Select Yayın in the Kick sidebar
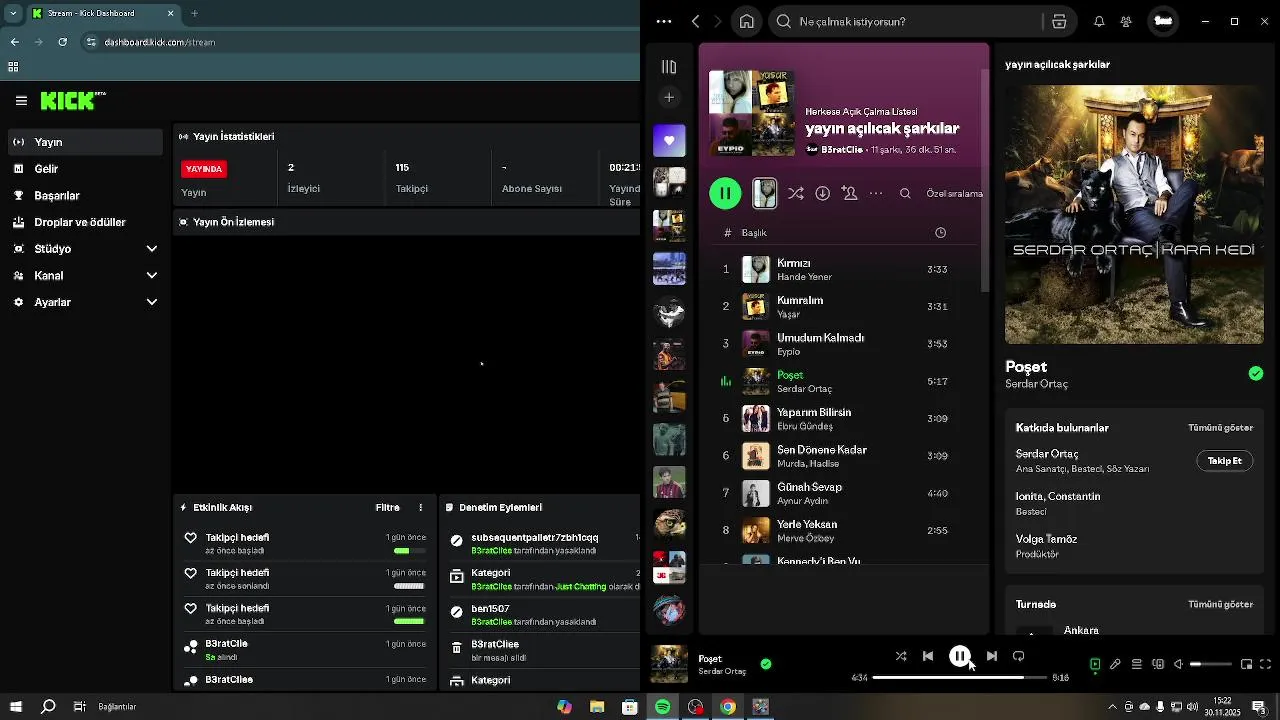The width and height of the screenshot is (1280, 720). pos(84,142)
